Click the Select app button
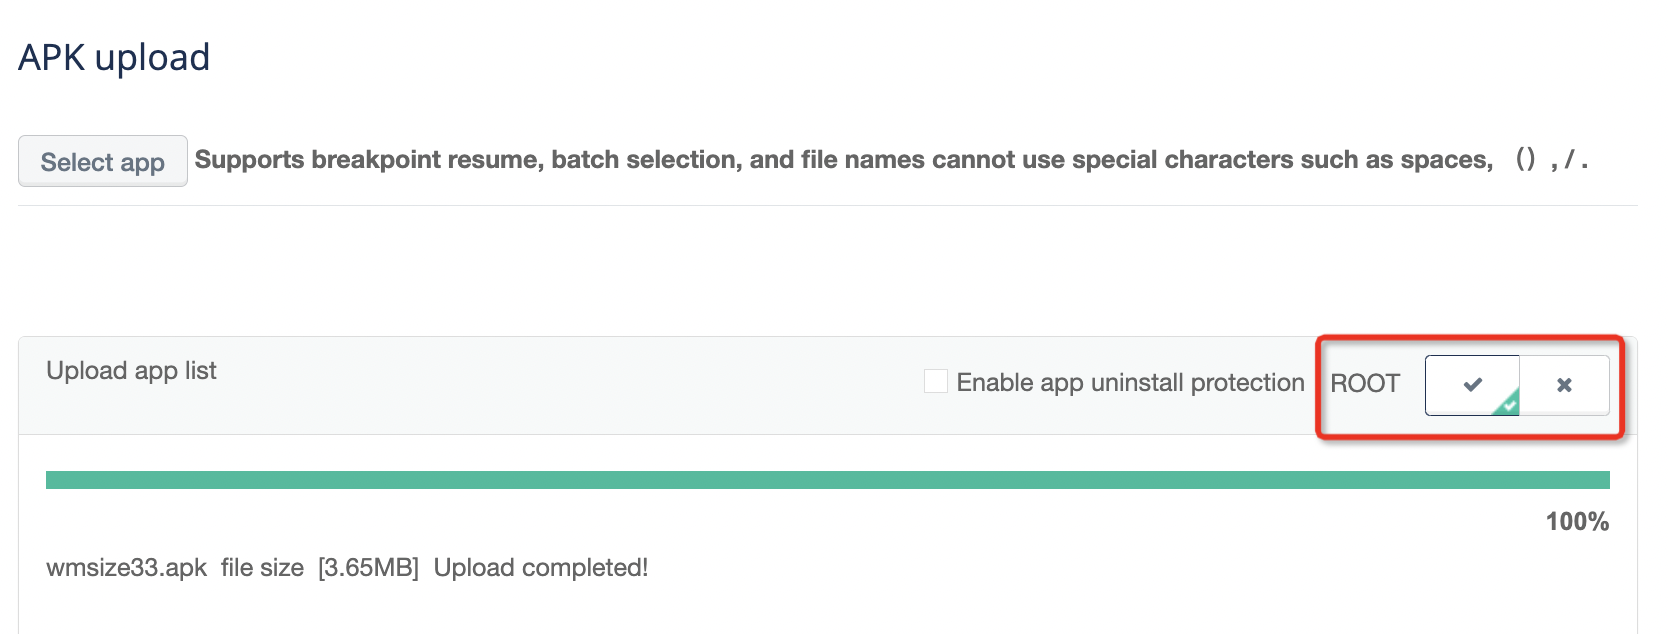Screen dimensions: 1668x634 tap(103, 161)
